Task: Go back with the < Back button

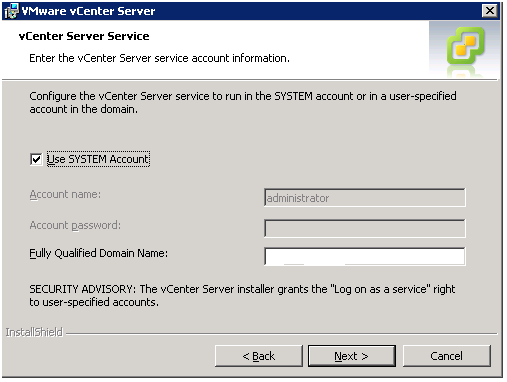Action: tap(259, 356)
